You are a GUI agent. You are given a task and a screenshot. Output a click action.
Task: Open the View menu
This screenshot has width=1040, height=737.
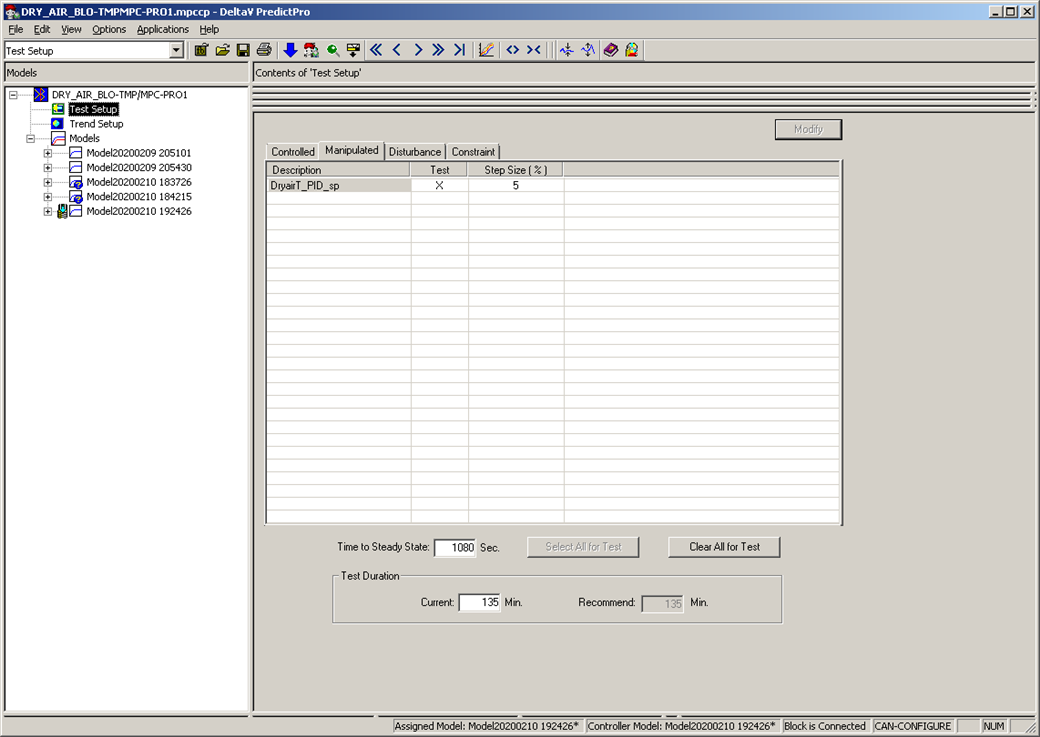coord(71,29)
